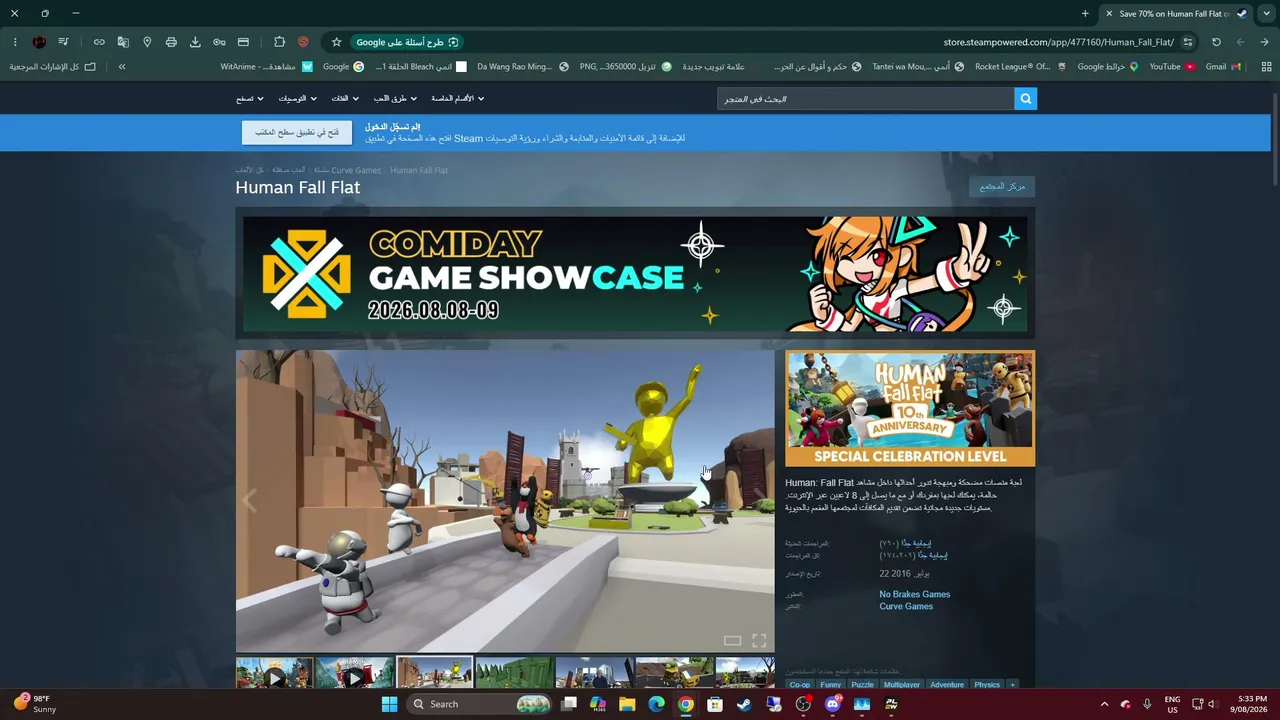Click the فتح في تطبيق سطح المكتب button
The width and height of the screenshot is (1280, 720).
297,133
